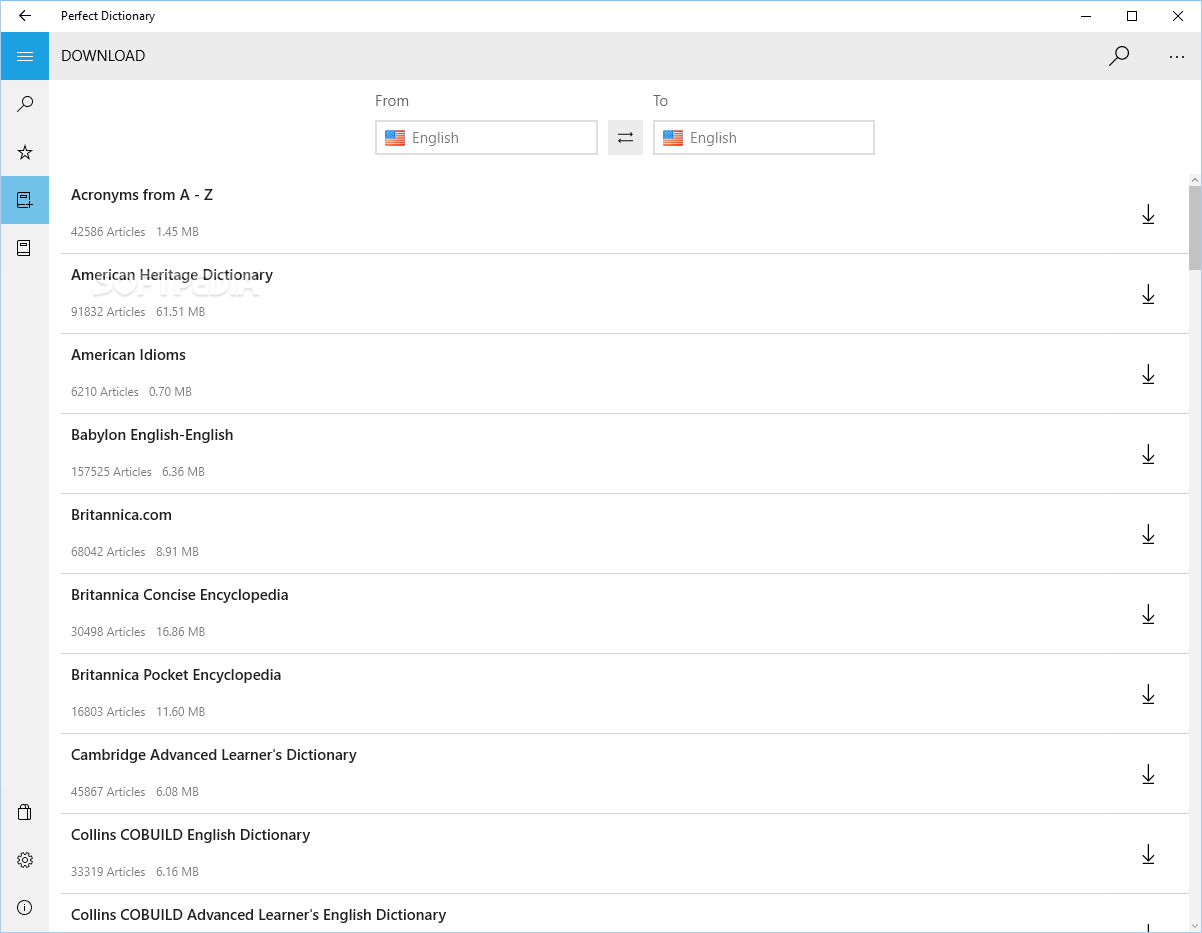Minimize the Perfect Dictionary window
This screenshot has width=1202, height=933.
[x=1086, y=16]
